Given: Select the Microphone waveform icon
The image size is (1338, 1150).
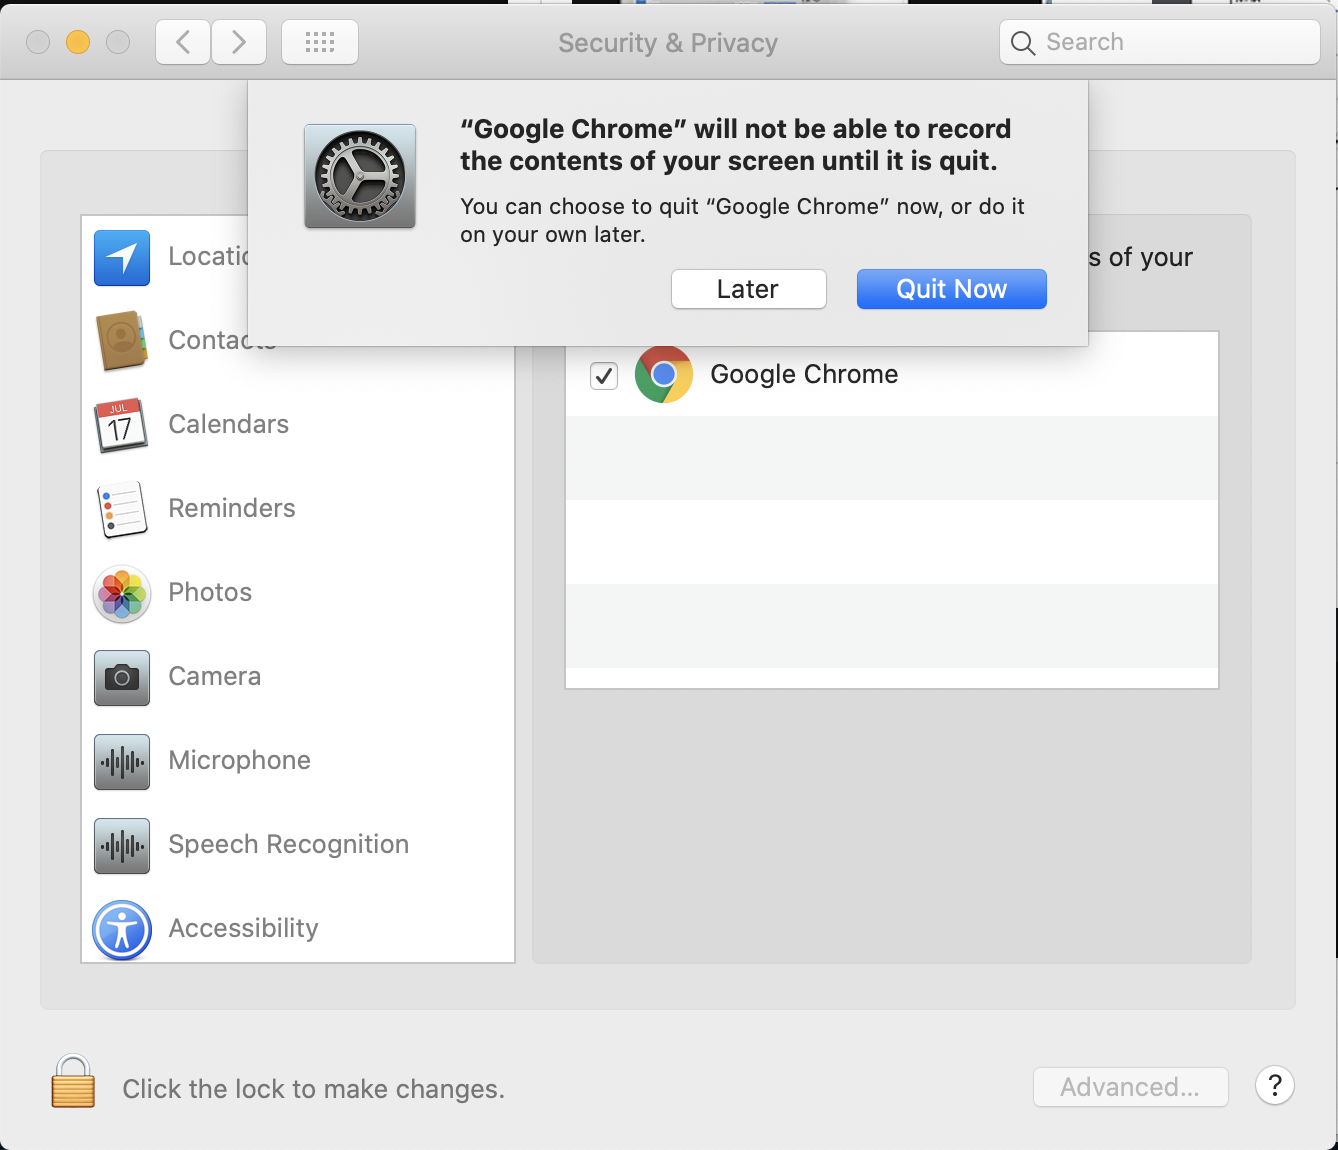Looking at the screenshot, I should (122, 762).
